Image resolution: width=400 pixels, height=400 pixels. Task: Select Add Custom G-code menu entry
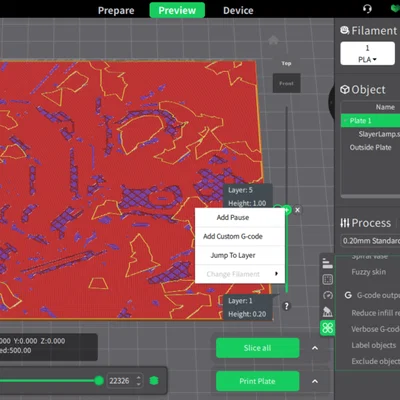233,236
